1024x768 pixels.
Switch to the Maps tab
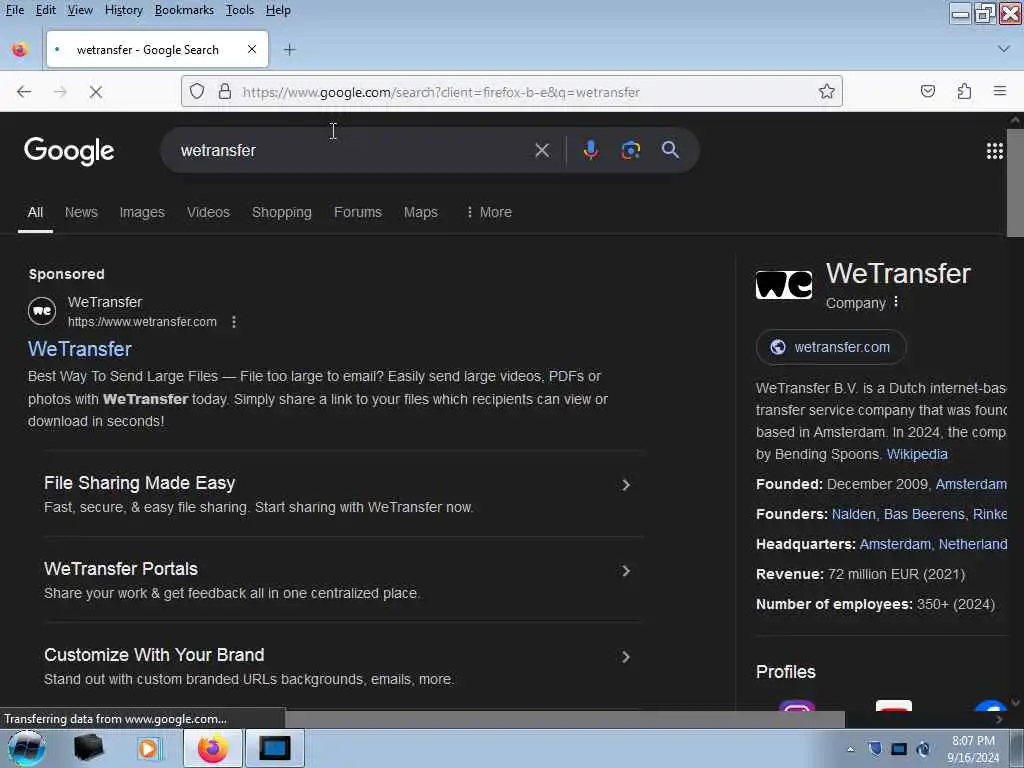421,212
